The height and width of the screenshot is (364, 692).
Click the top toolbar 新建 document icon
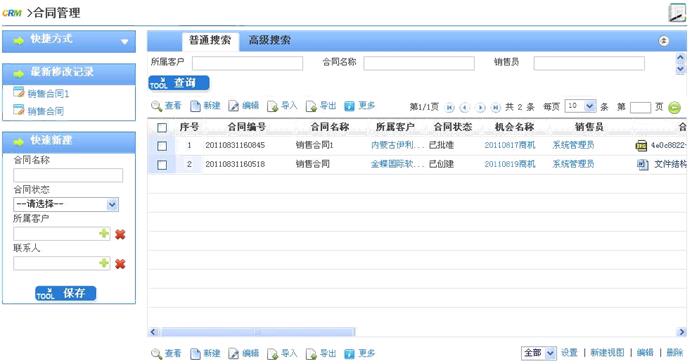point(195,106)
